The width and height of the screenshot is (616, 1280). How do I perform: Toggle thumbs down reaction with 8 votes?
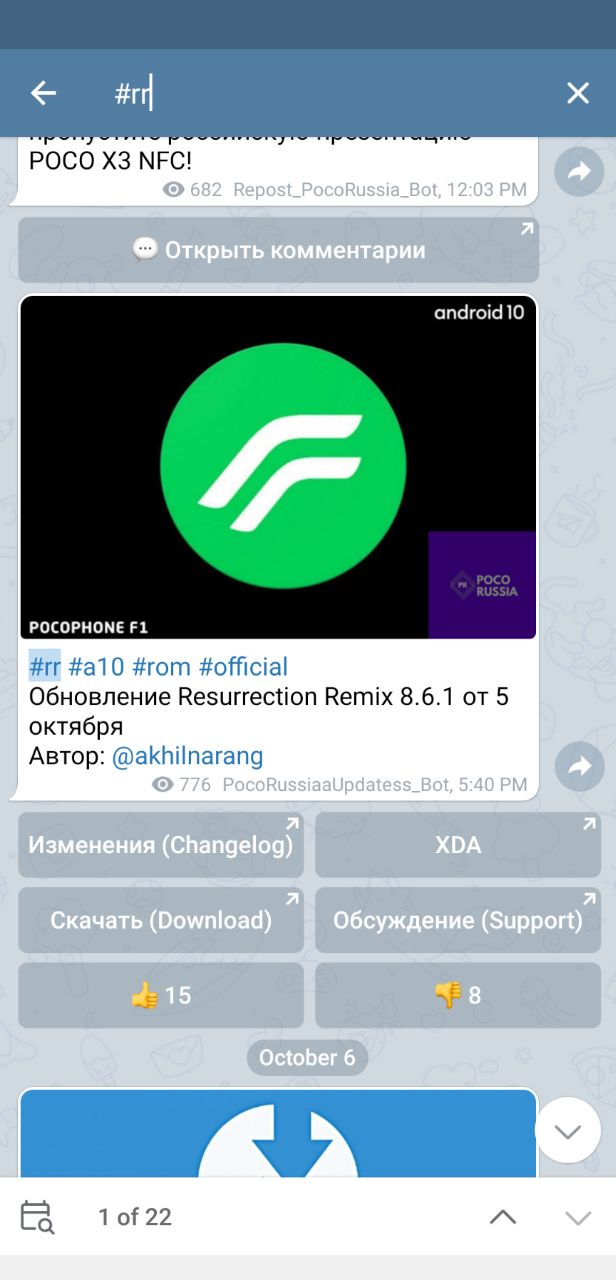pyautogui.click(x=458, y=995)
